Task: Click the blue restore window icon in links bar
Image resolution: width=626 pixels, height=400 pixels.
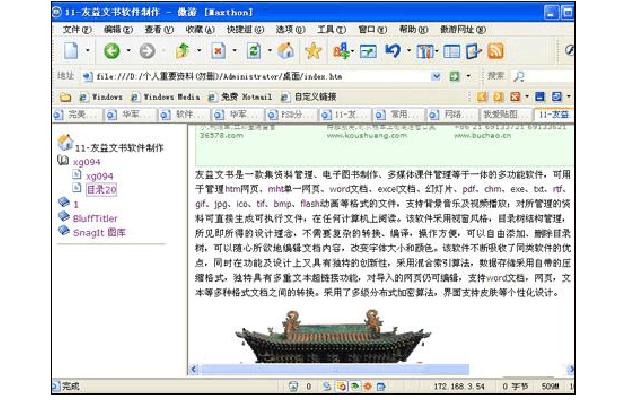Action: tap(557, 97)
